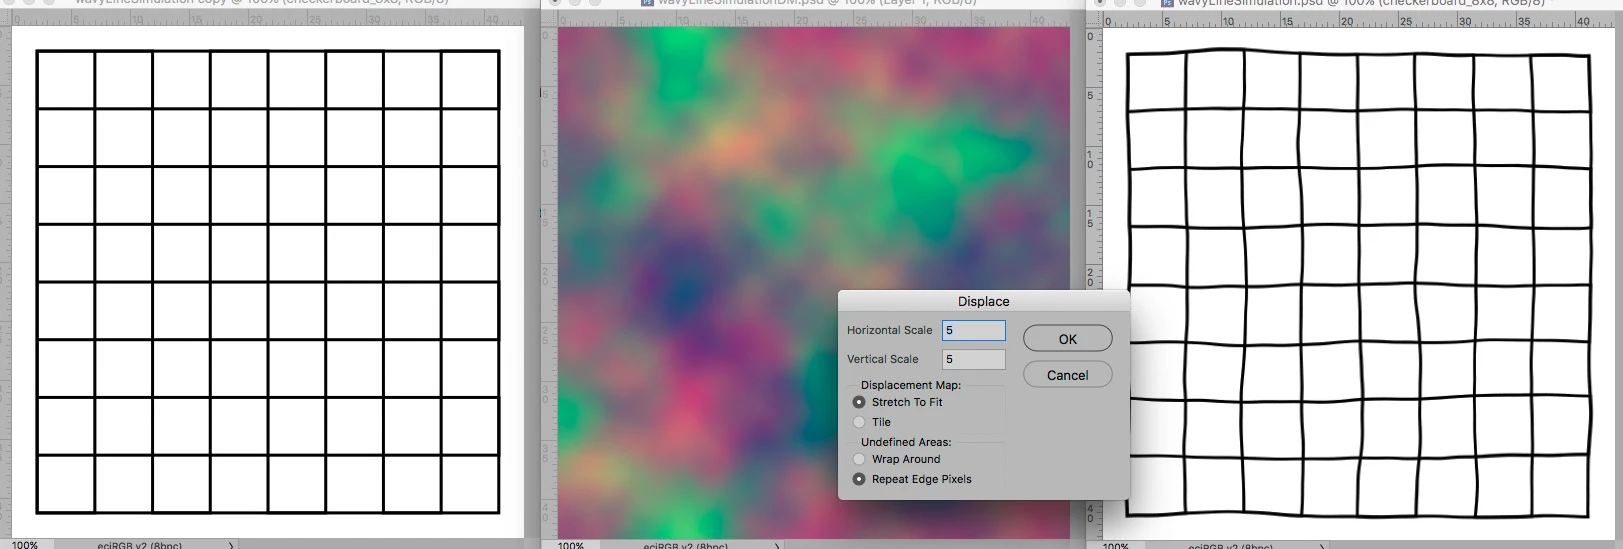This screenshot has height=549, width=1623.
Task: Click the Undefined Areas group label
Action: pyautogui.click(x=906, y=442)
